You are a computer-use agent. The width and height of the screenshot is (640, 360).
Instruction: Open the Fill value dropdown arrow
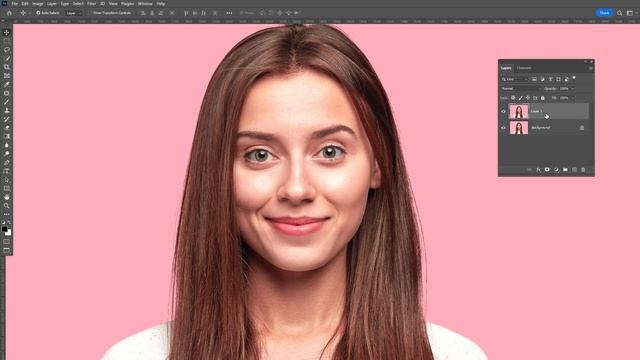click(572, 98)
